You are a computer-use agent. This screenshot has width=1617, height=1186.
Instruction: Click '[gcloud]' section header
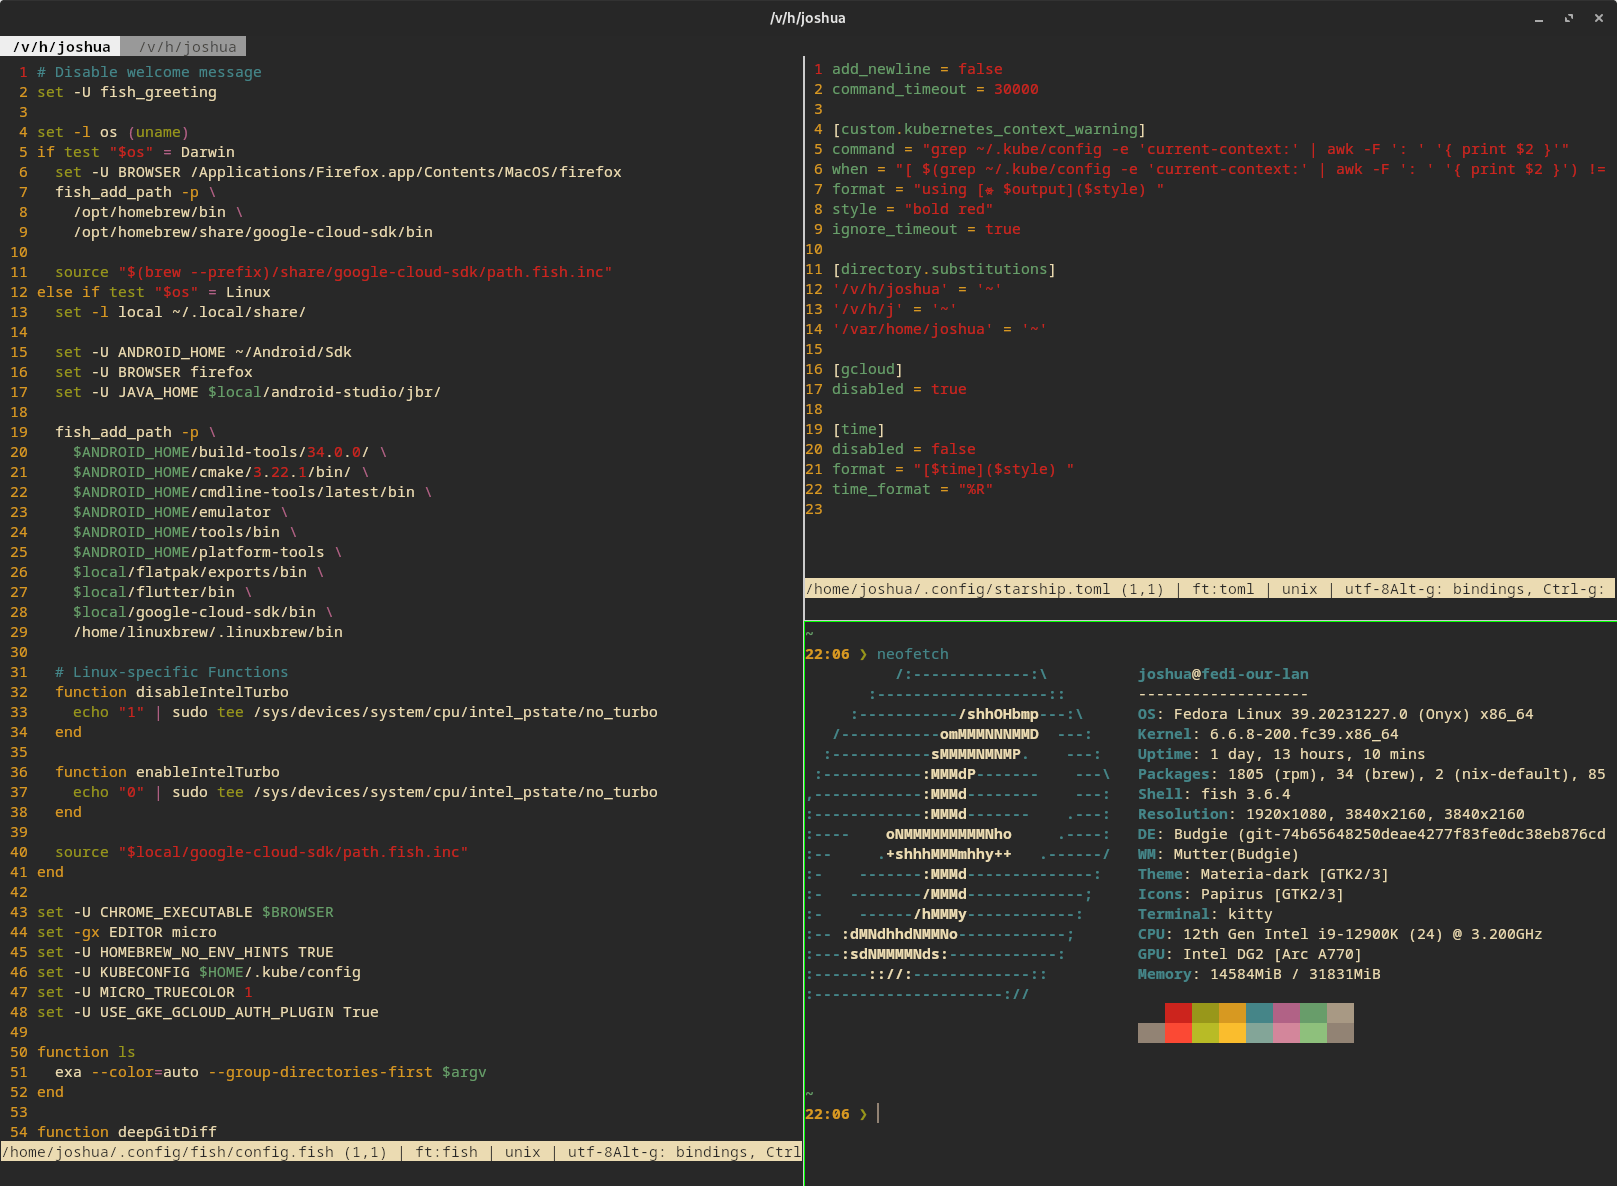click(867, 369)
